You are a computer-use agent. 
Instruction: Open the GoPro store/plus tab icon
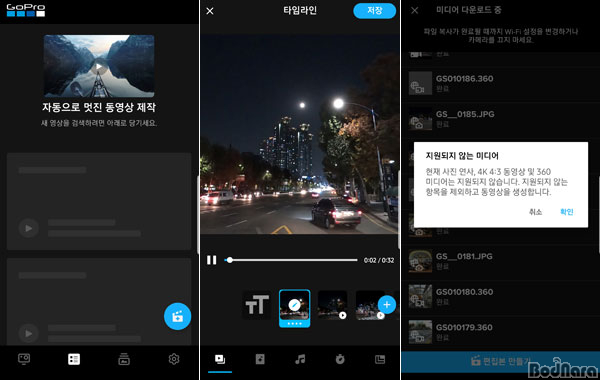(x=124, y=359)
